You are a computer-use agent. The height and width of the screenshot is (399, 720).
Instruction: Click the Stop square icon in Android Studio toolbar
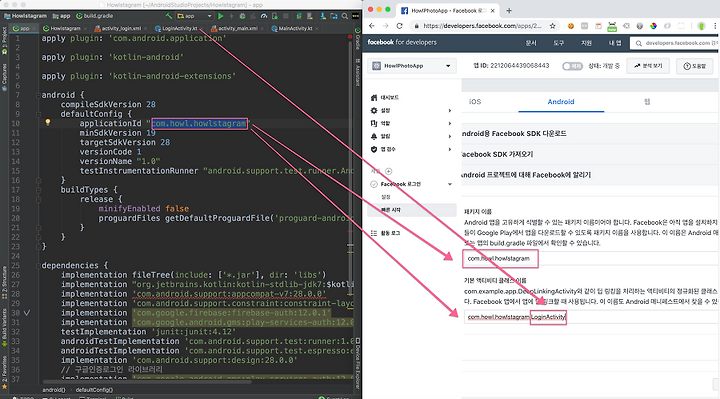286,16
